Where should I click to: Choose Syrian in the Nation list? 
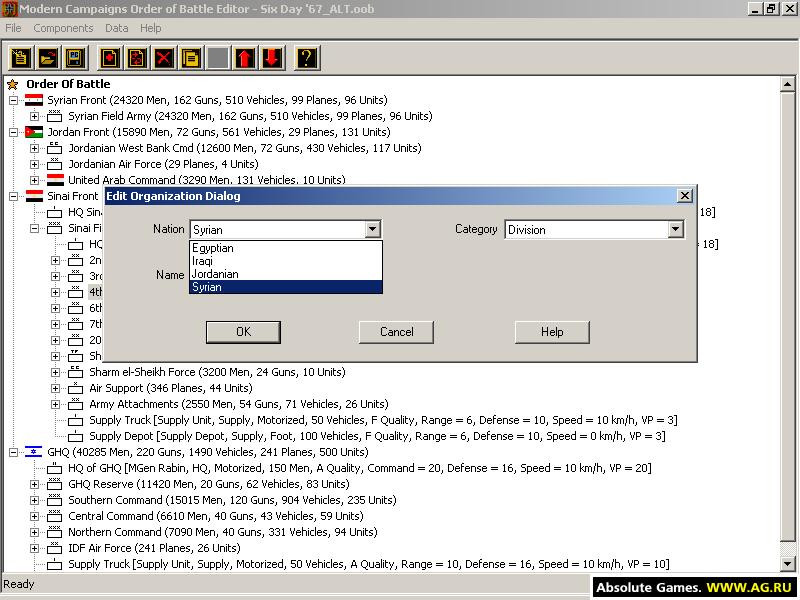pyautogui.click(x=286, y=287)
